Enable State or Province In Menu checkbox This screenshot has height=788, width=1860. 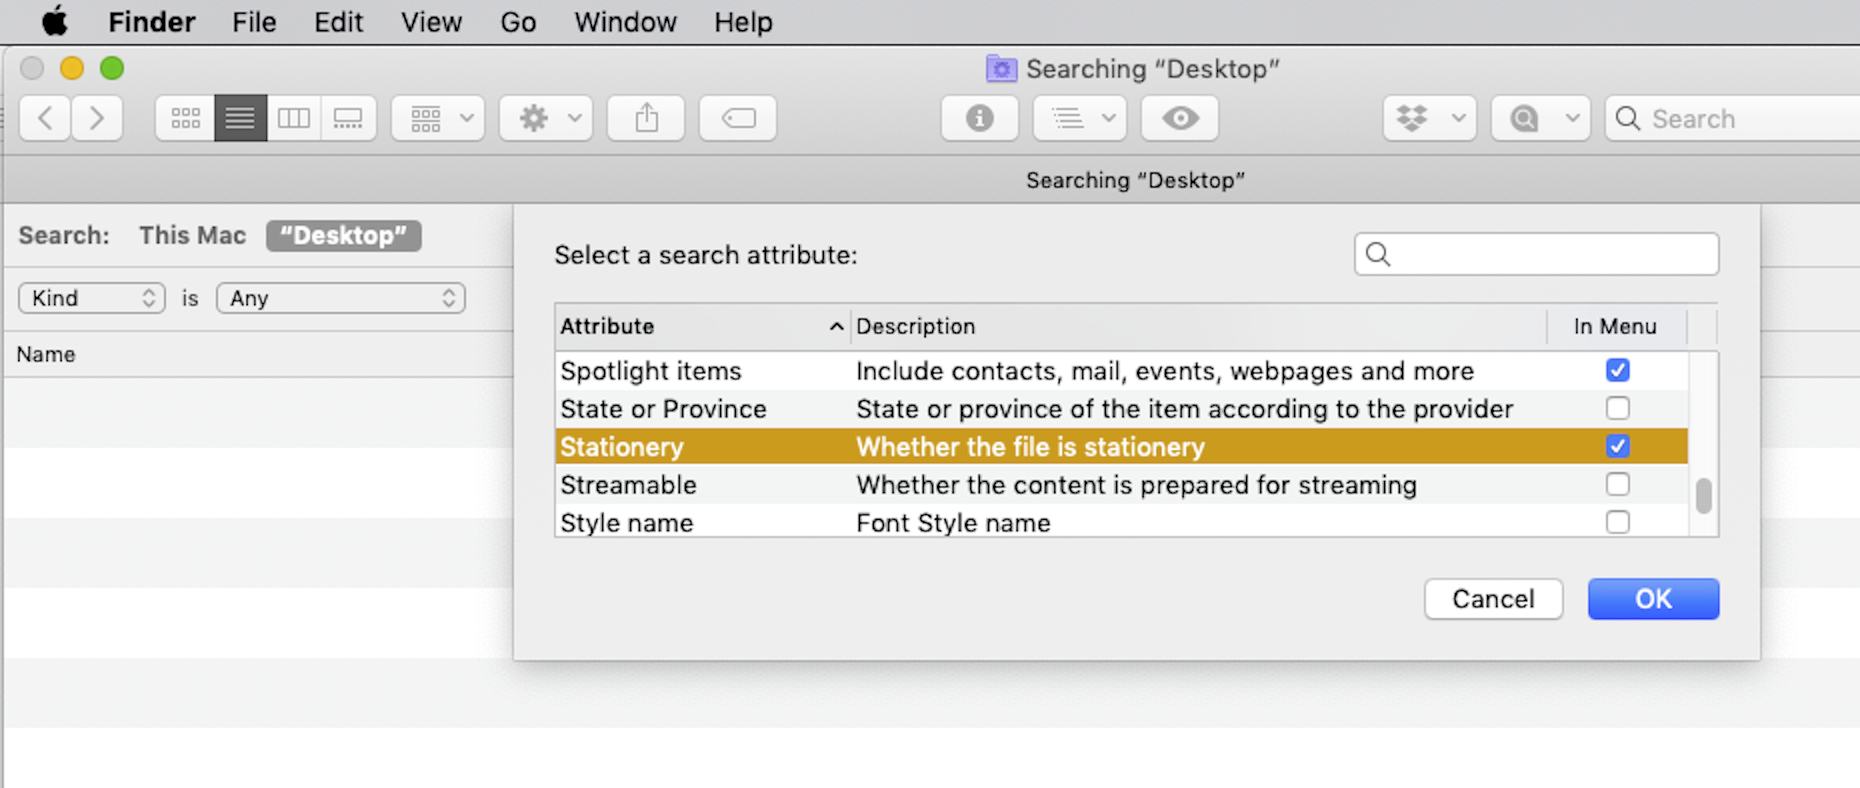pyautogui.click(x=1617, y=409)
